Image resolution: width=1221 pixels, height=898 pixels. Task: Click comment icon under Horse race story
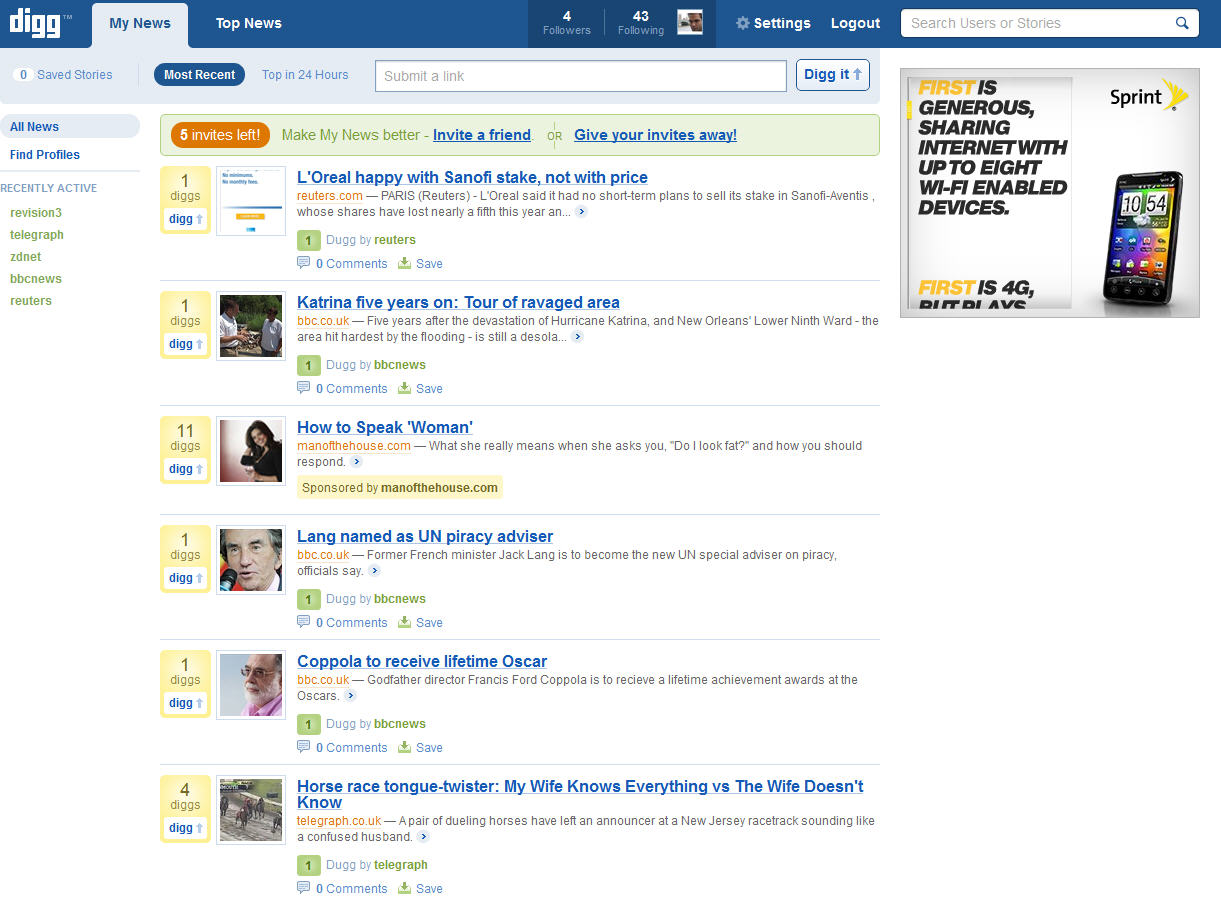click(x=304, y=888)
